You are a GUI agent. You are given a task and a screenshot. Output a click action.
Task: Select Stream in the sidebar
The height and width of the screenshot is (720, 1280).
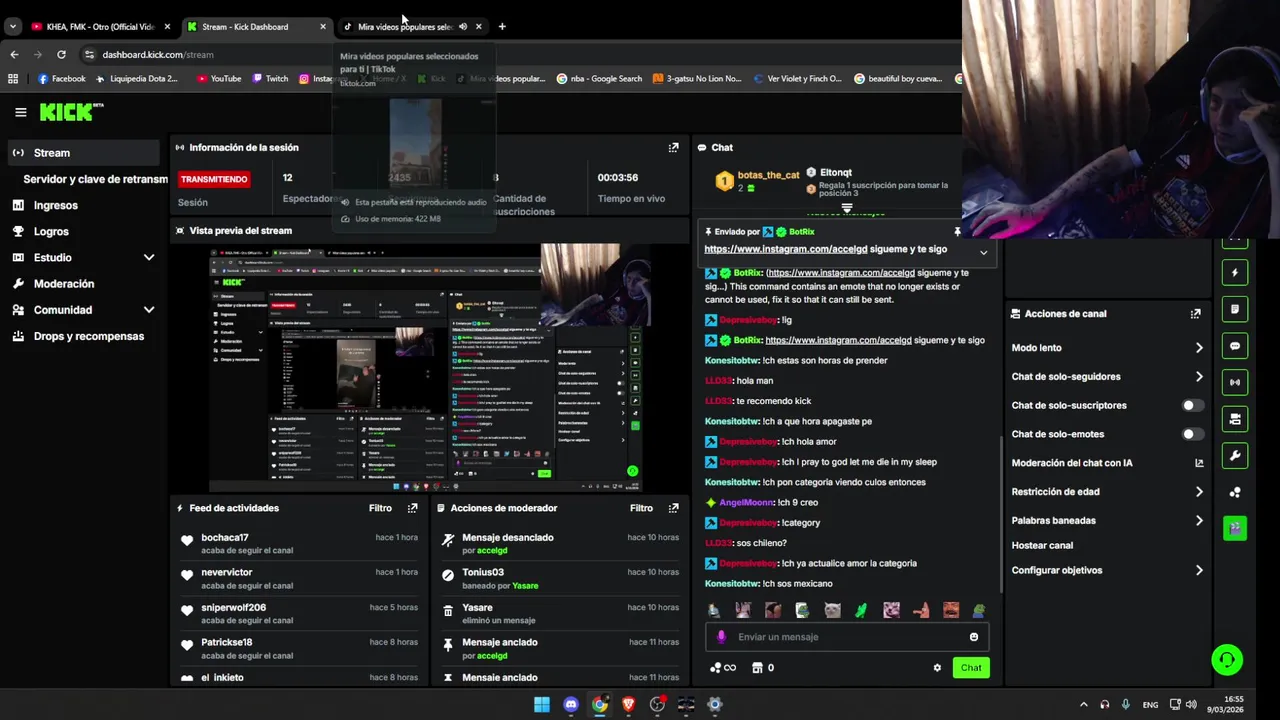pos(84,153)
